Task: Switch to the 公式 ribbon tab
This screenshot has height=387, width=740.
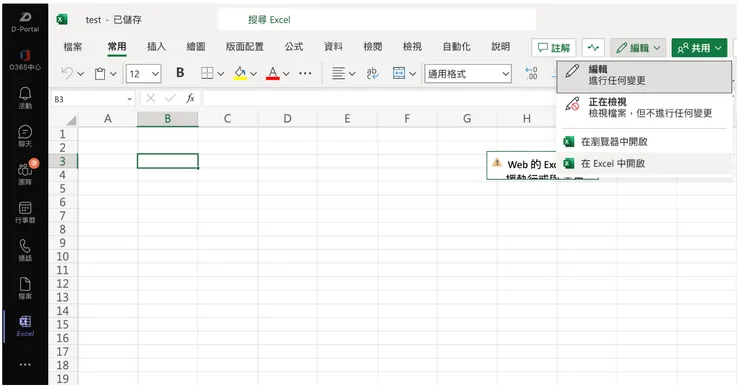Action: [x=294, y=47]
